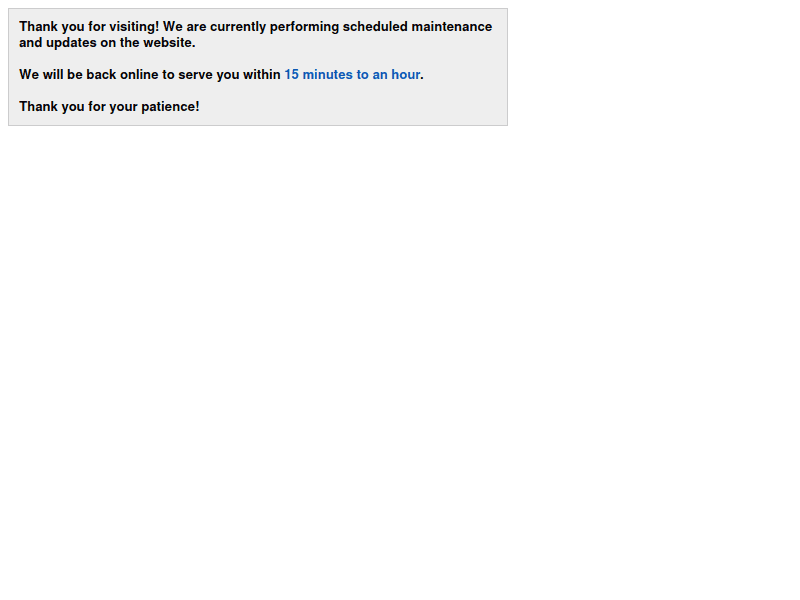Click the blue '15 minutes to an hour' text

352,75
